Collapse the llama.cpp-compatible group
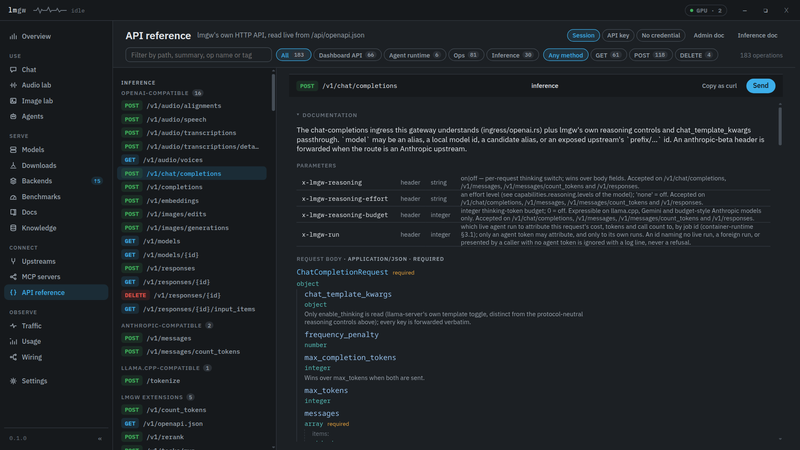 point(166,368)
